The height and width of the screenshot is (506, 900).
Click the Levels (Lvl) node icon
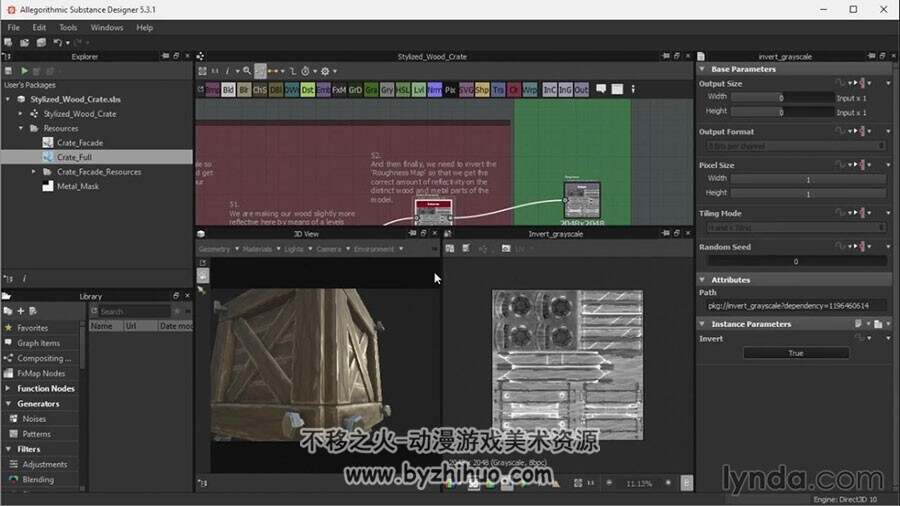(x=419, y=89)
